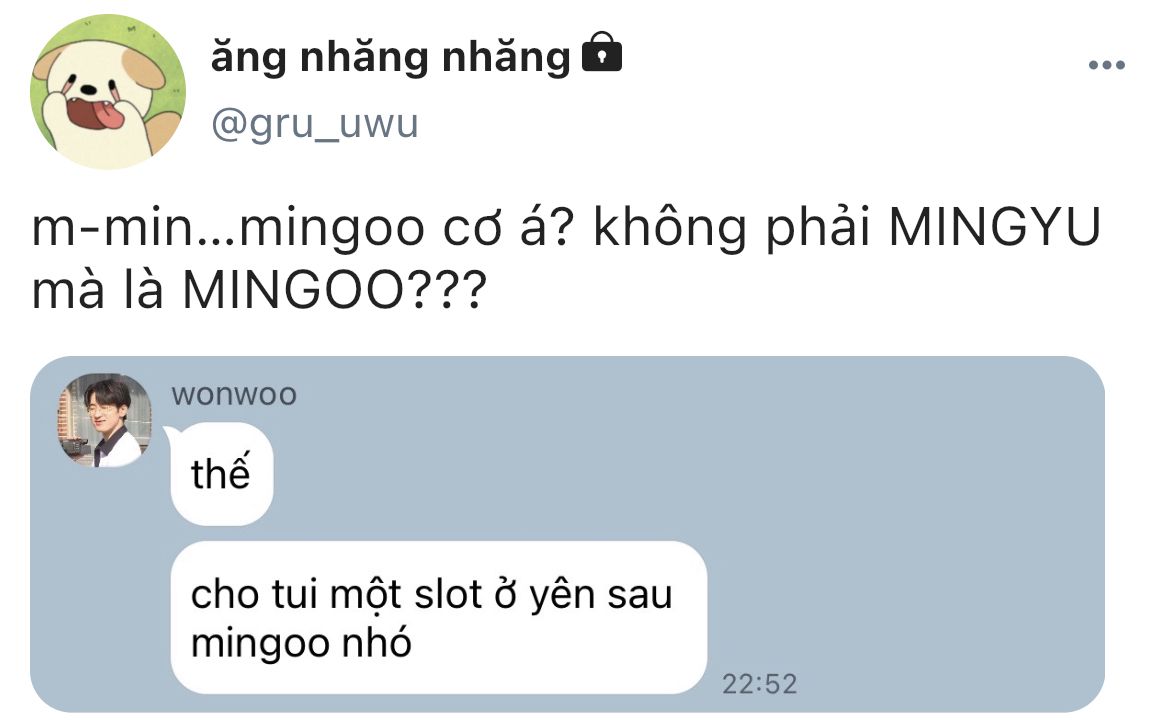Click the wonwoo sender name label

coord(234,394)
